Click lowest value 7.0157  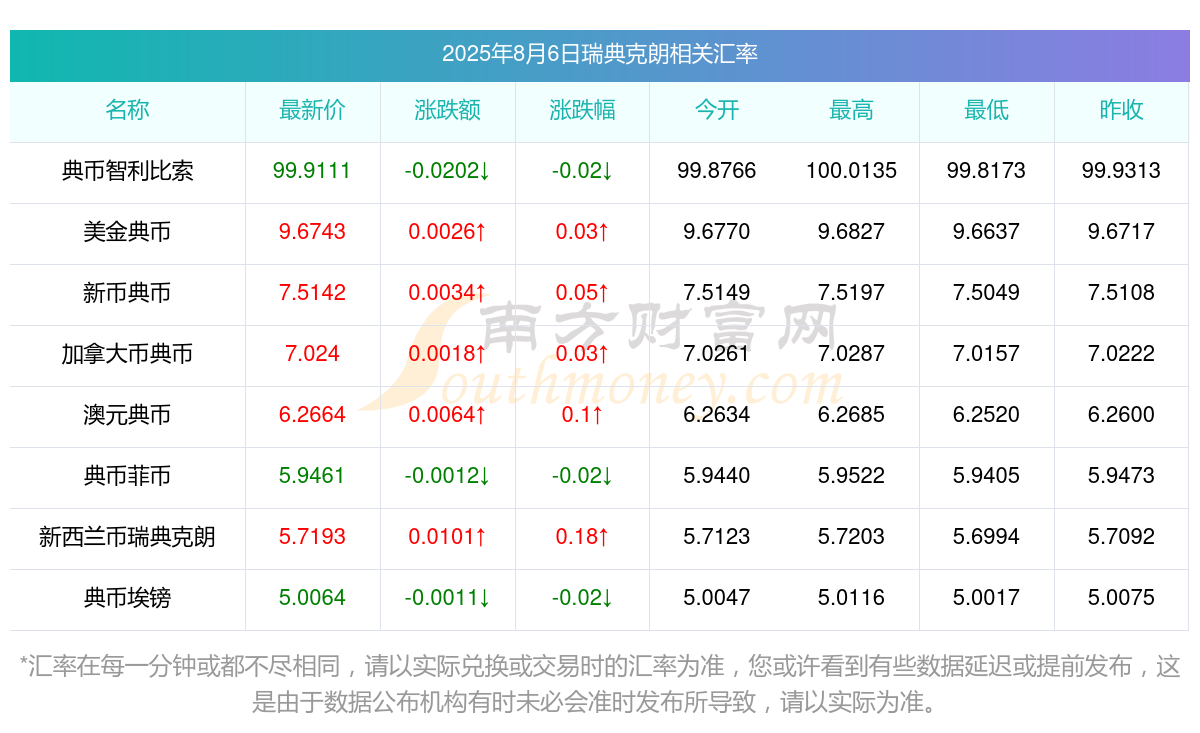(x=986, y=354)
